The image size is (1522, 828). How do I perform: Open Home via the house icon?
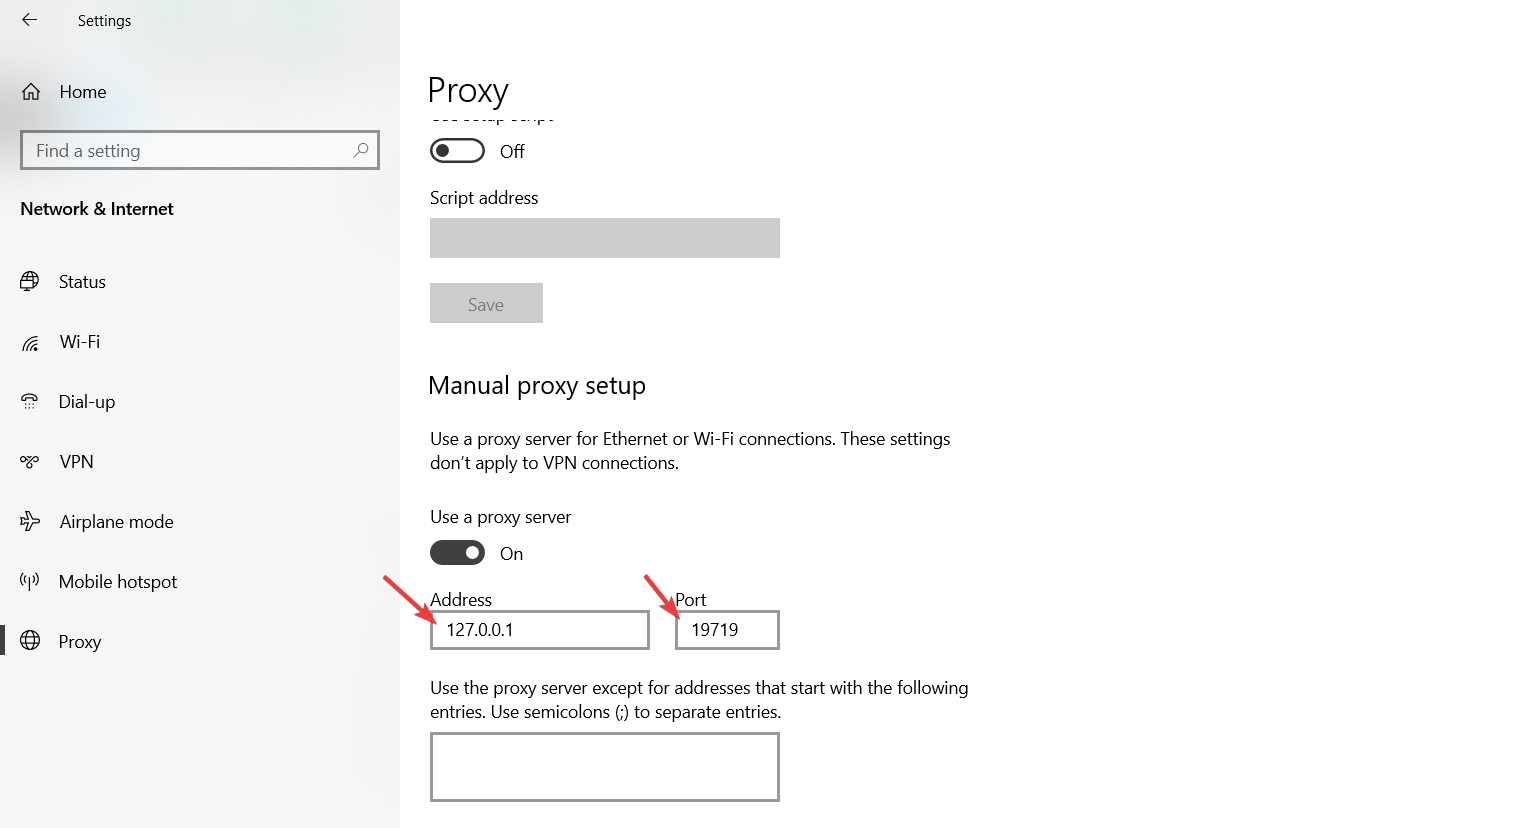(31, 92)
